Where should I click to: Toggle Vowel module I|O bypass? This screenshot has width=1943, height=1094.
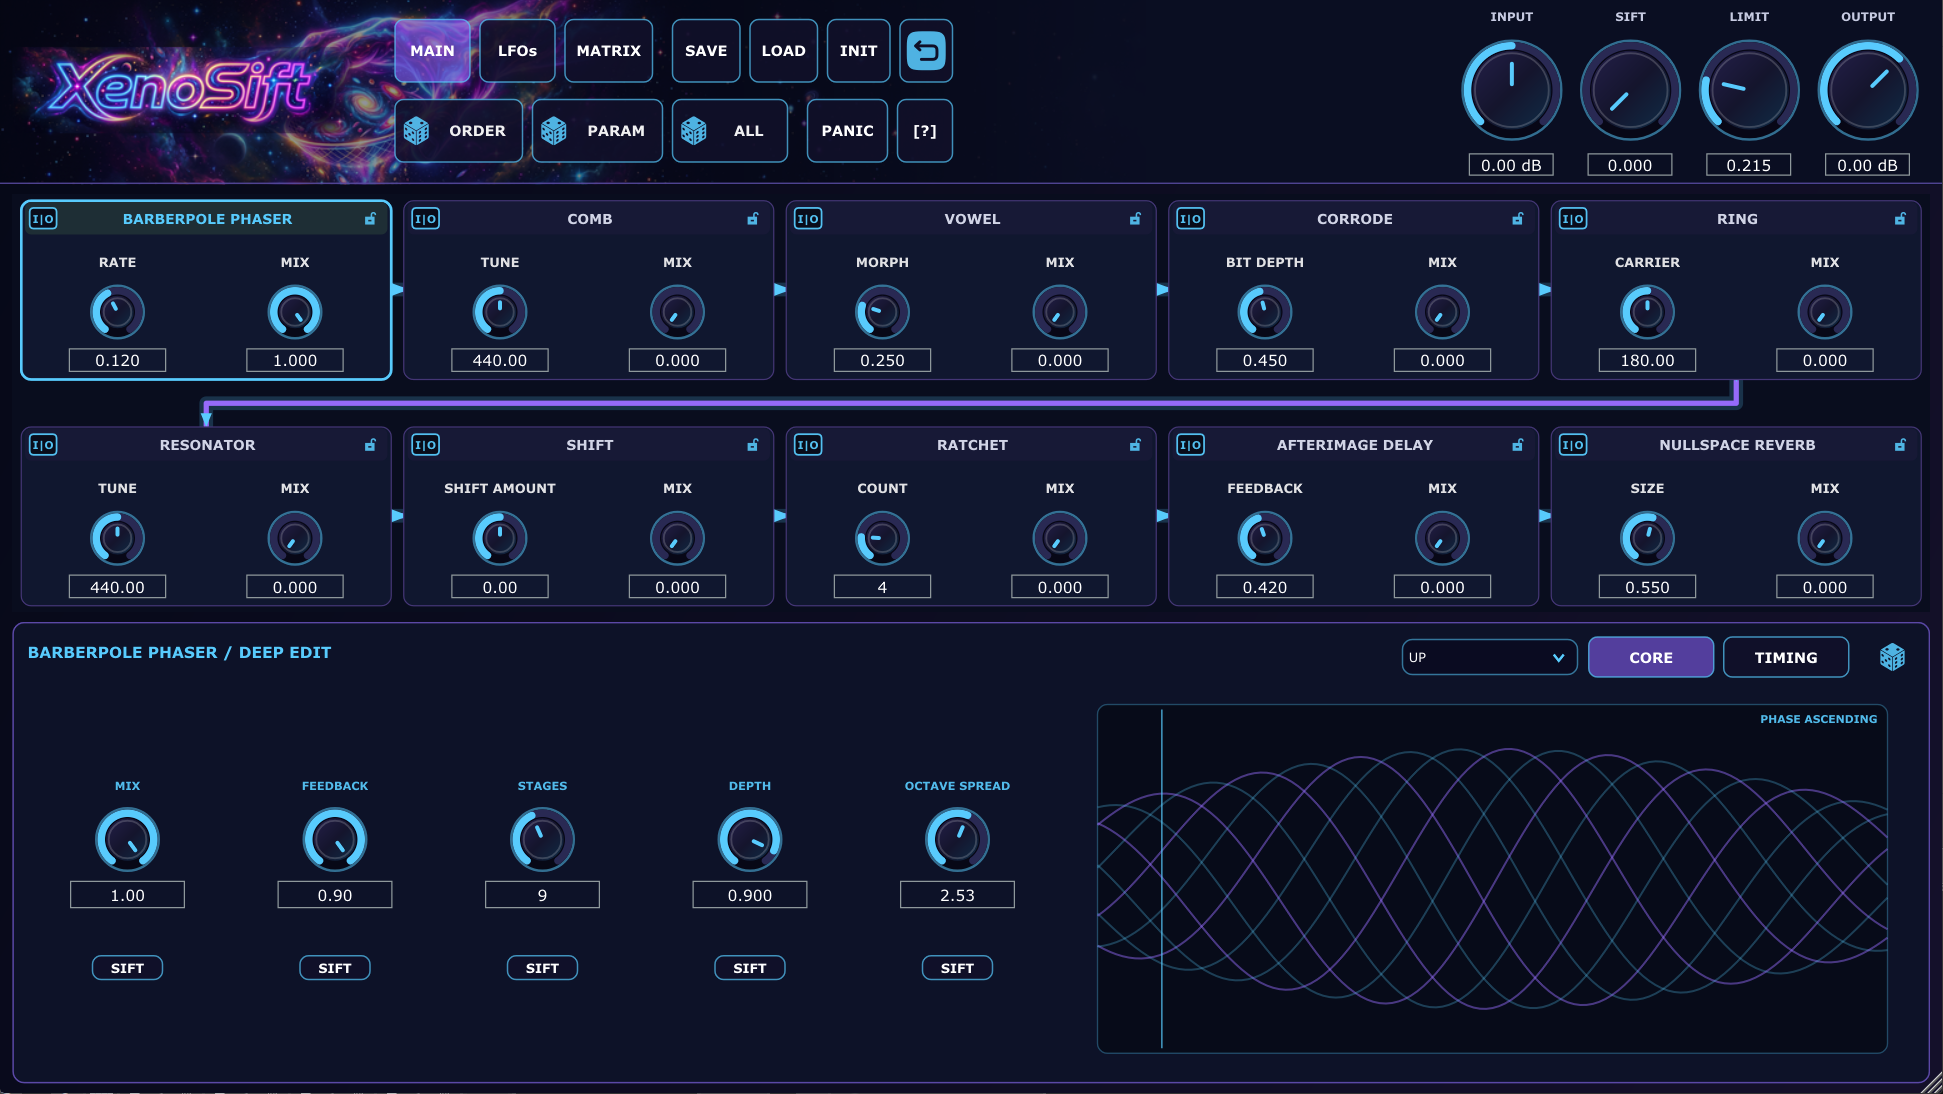pos(808,219)
